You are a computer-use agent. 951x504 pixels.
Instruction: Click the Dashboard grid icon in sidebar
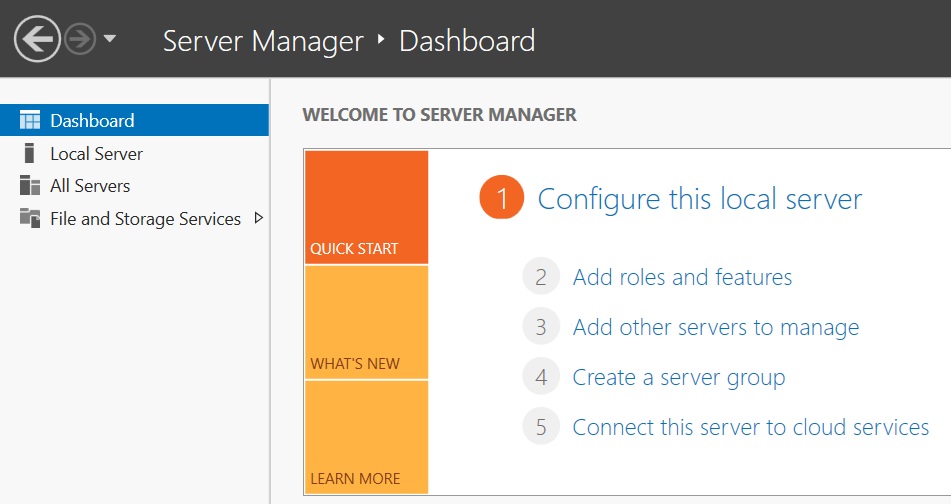pyautogui.click(x=30, y=121)
